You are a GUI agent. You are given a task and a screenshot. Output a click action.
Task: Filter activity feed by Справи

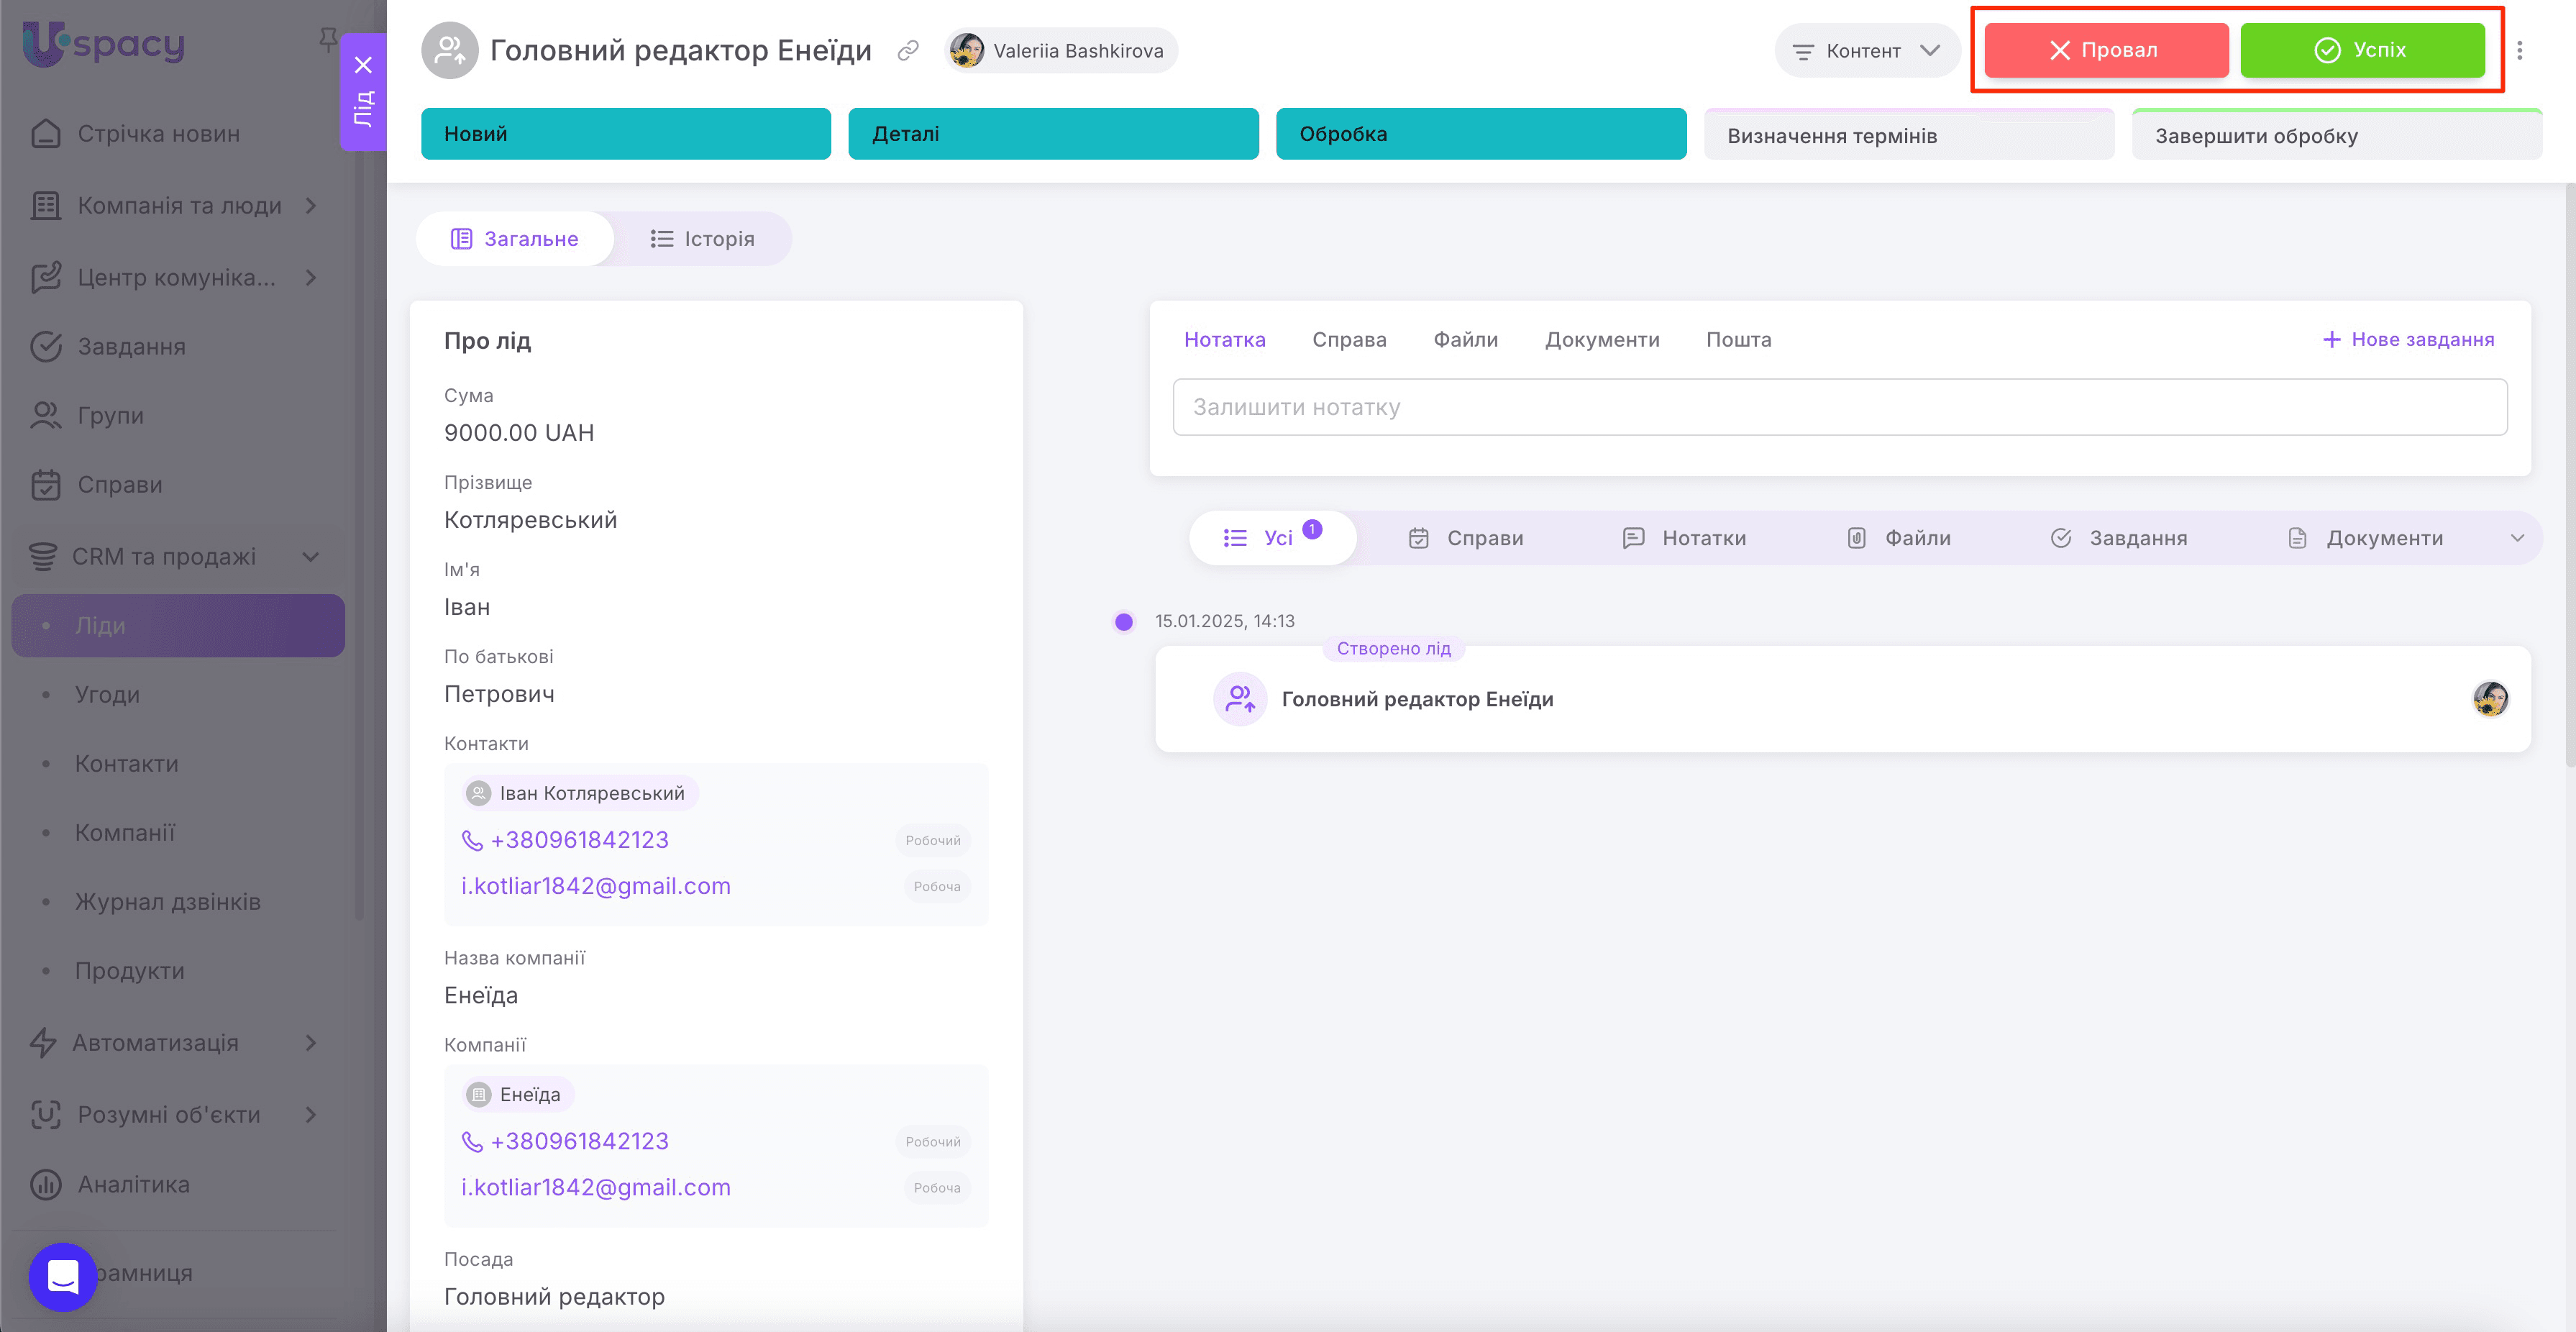[x=1466, y=538]
